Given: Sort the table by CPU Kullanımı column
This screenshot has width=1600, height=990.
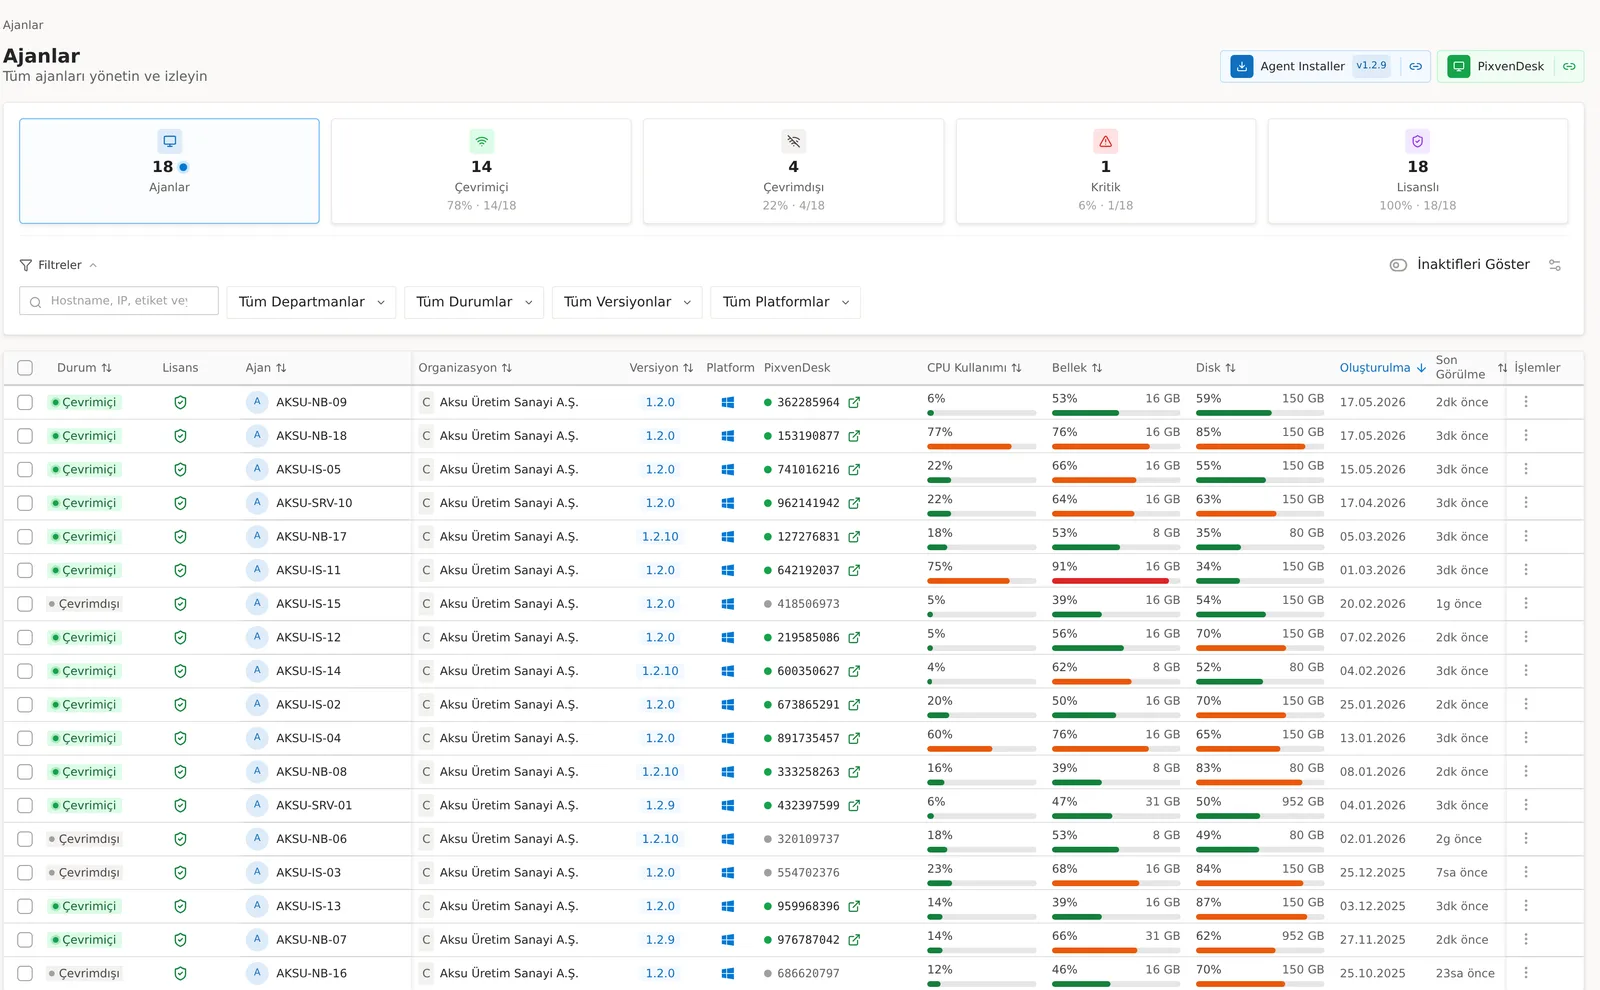Looking at the screenshot, I should coord(973,368).
